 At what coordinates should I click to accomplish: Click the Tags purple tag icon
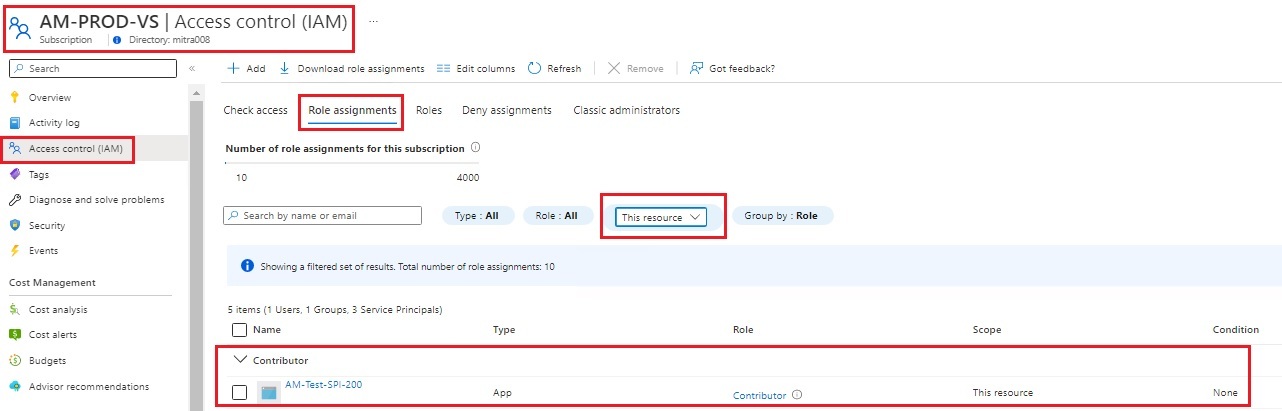[x=14, y=174]
